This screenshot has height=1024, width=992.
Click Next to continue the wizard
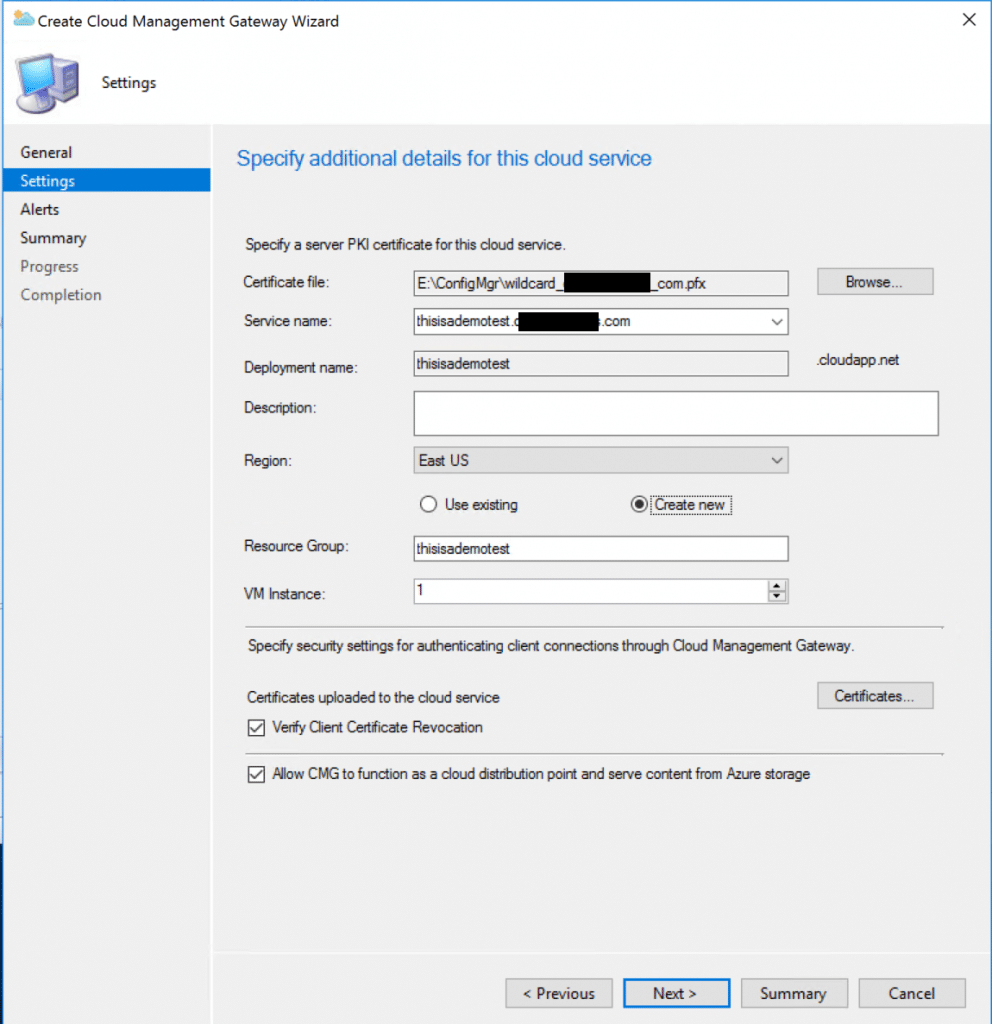point(676,993)
